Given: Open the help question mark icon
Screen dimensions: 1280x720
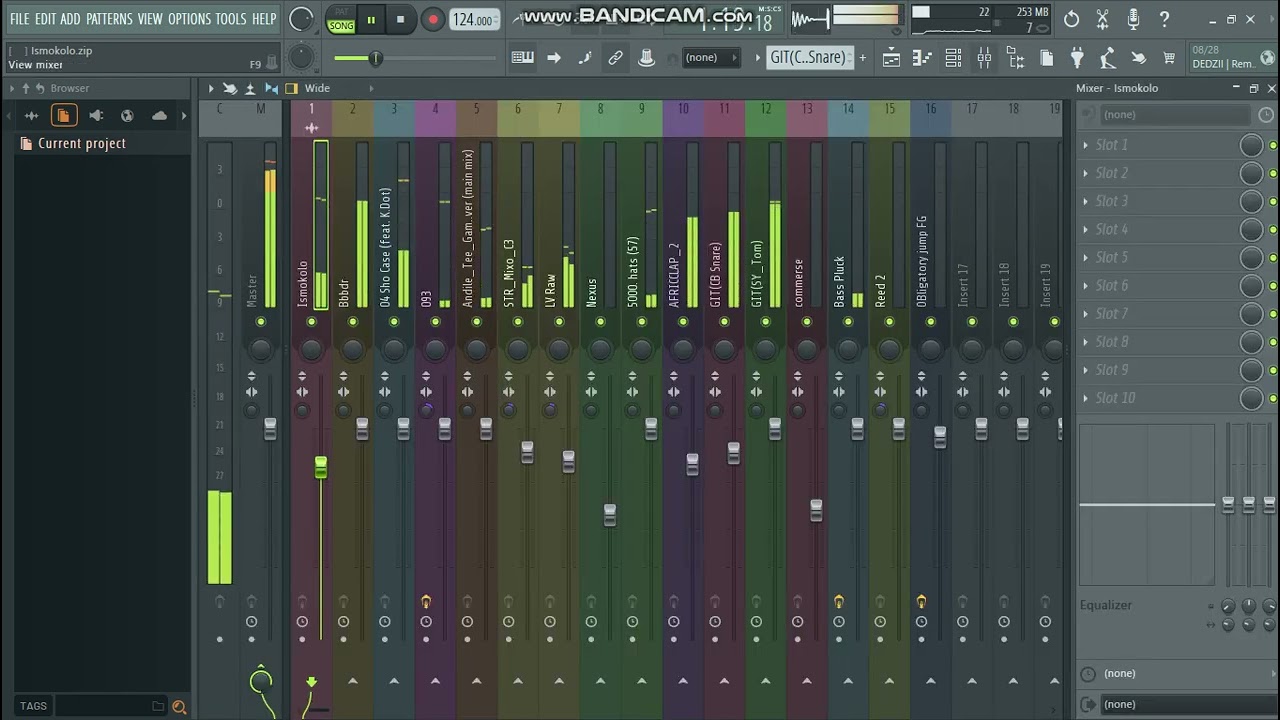Looking at the screenshot, I should click(1164, 19).
